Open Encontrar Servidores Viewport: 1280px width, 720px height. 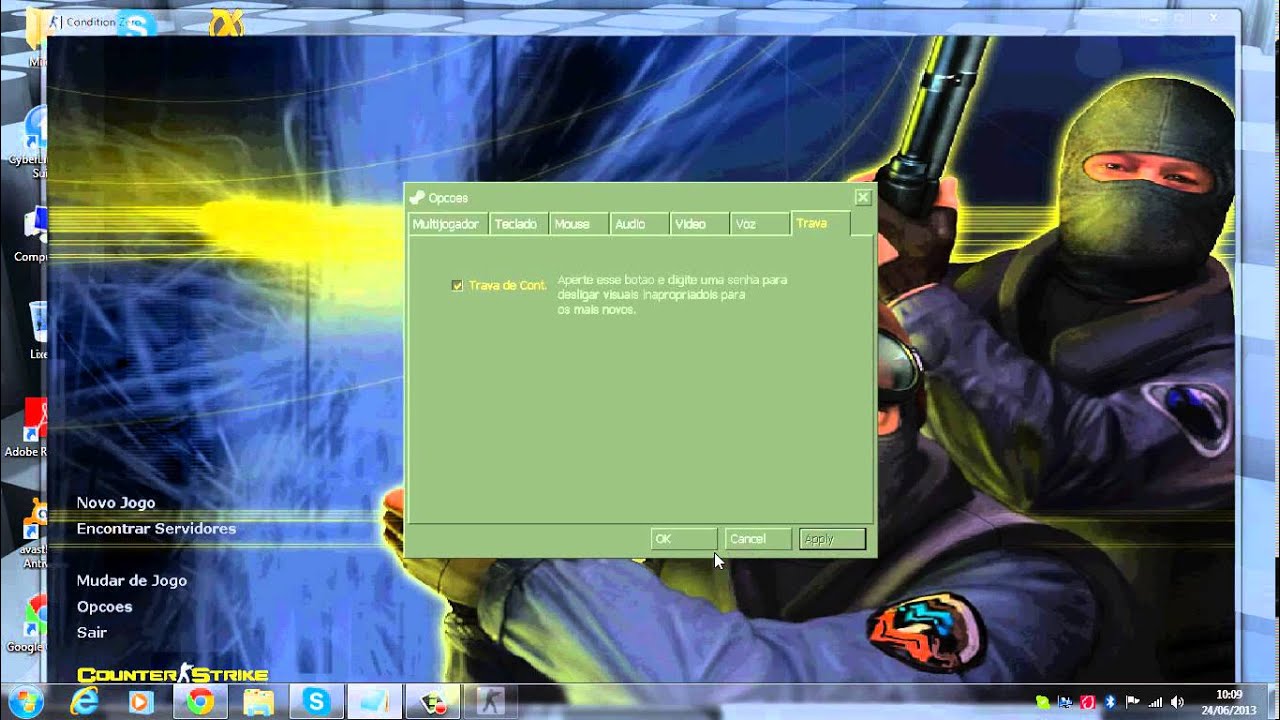156,529
